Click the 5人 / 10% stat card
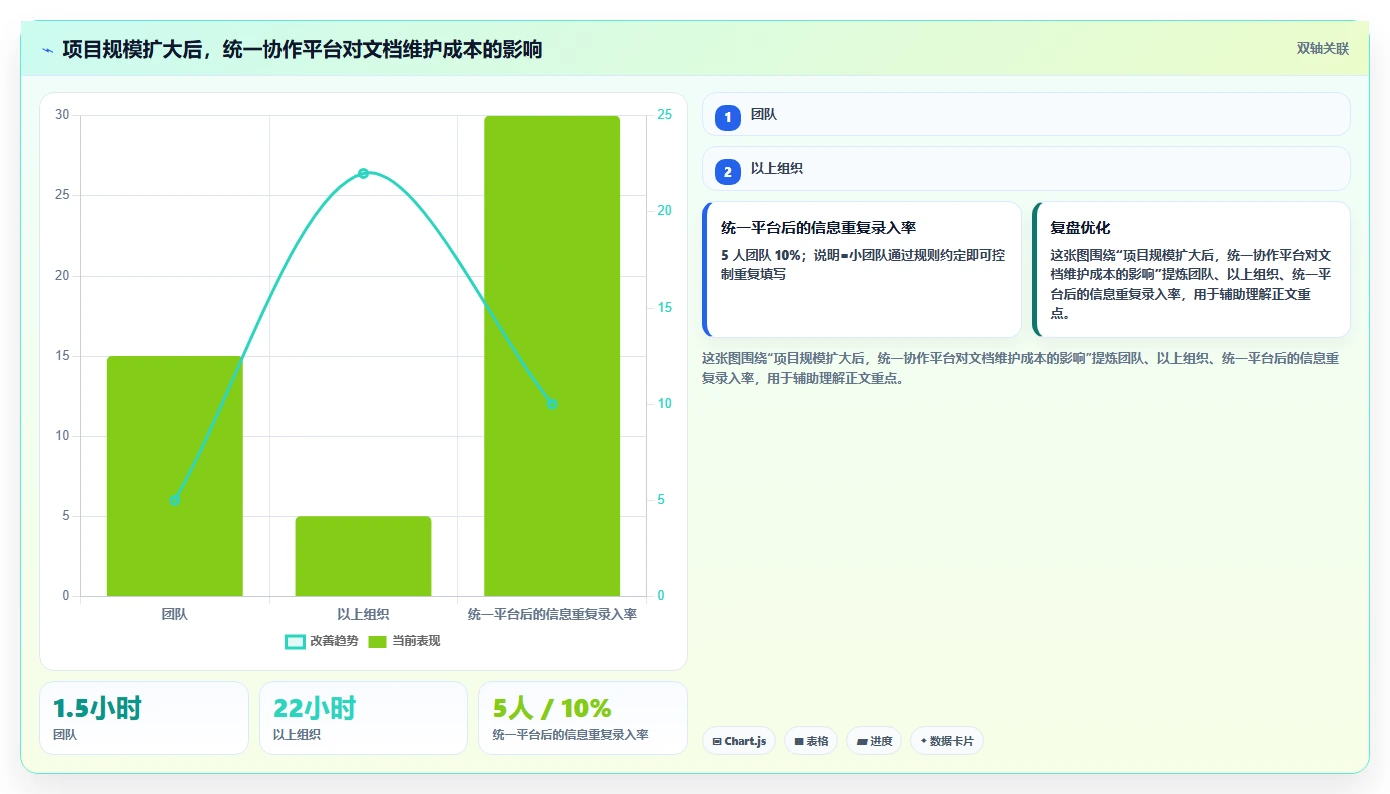The width and height of the screenshot is (1390, 794). click(583, 718)
